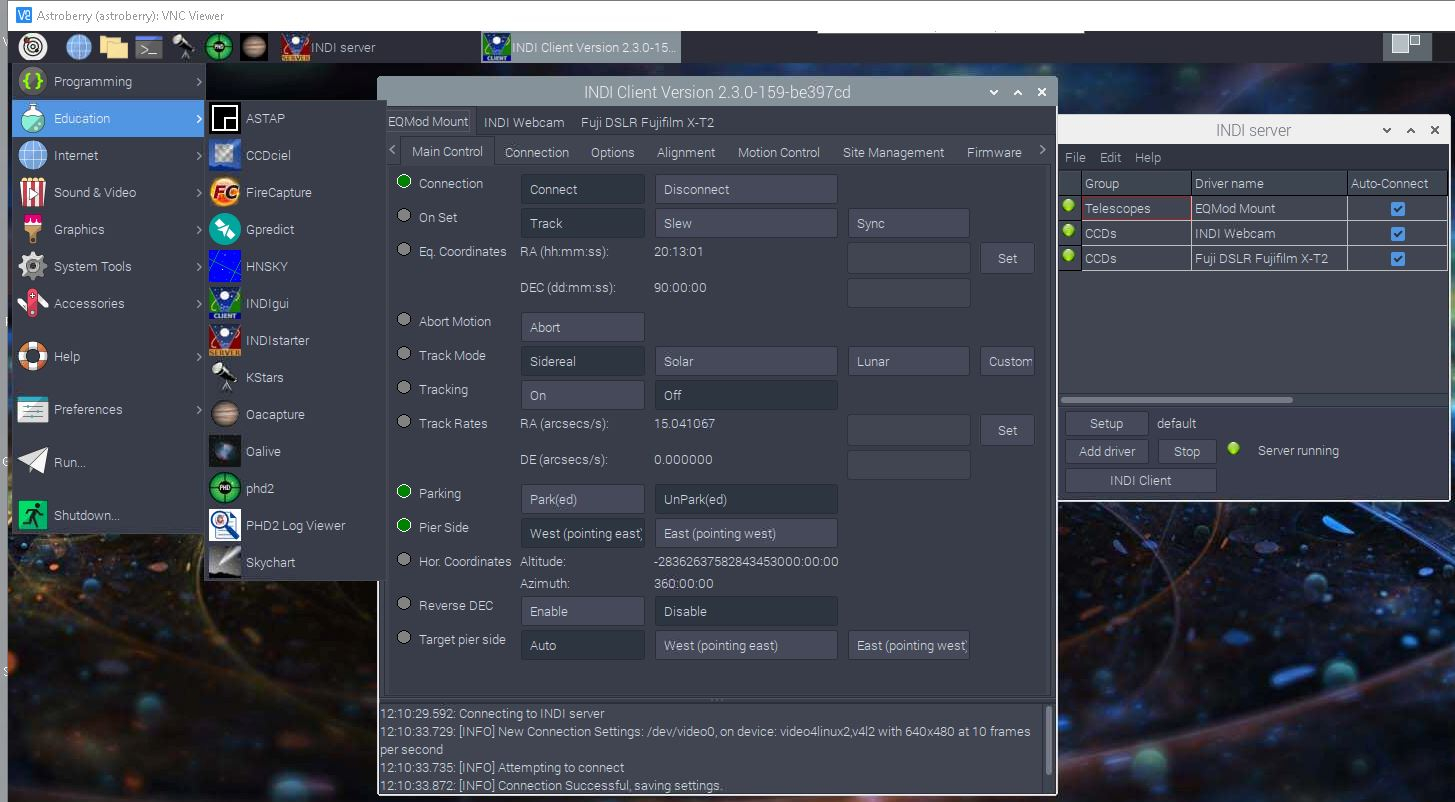Toggle auto-connect for Fuji DSLR Fujifilm X-T2
This screenshot has height=802, width=1455.
point(1398,259)
